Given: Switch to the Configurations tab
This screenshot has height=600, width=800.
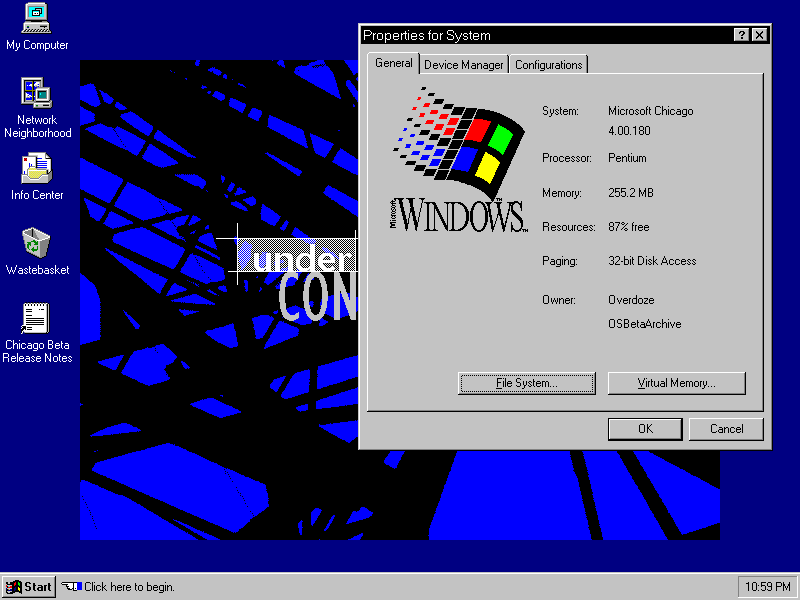Looking at the screenshot, I should [x=548, y=65].
